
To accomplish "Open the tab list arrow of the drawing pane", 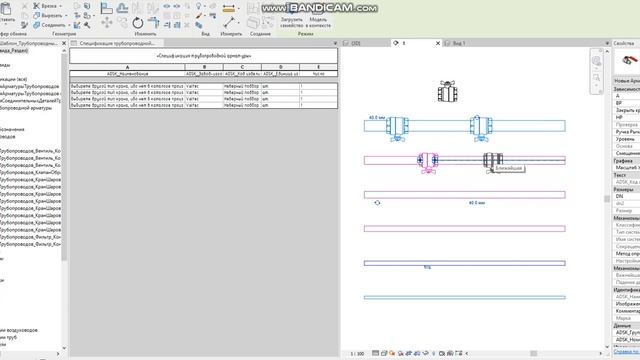I will point(607,43).
